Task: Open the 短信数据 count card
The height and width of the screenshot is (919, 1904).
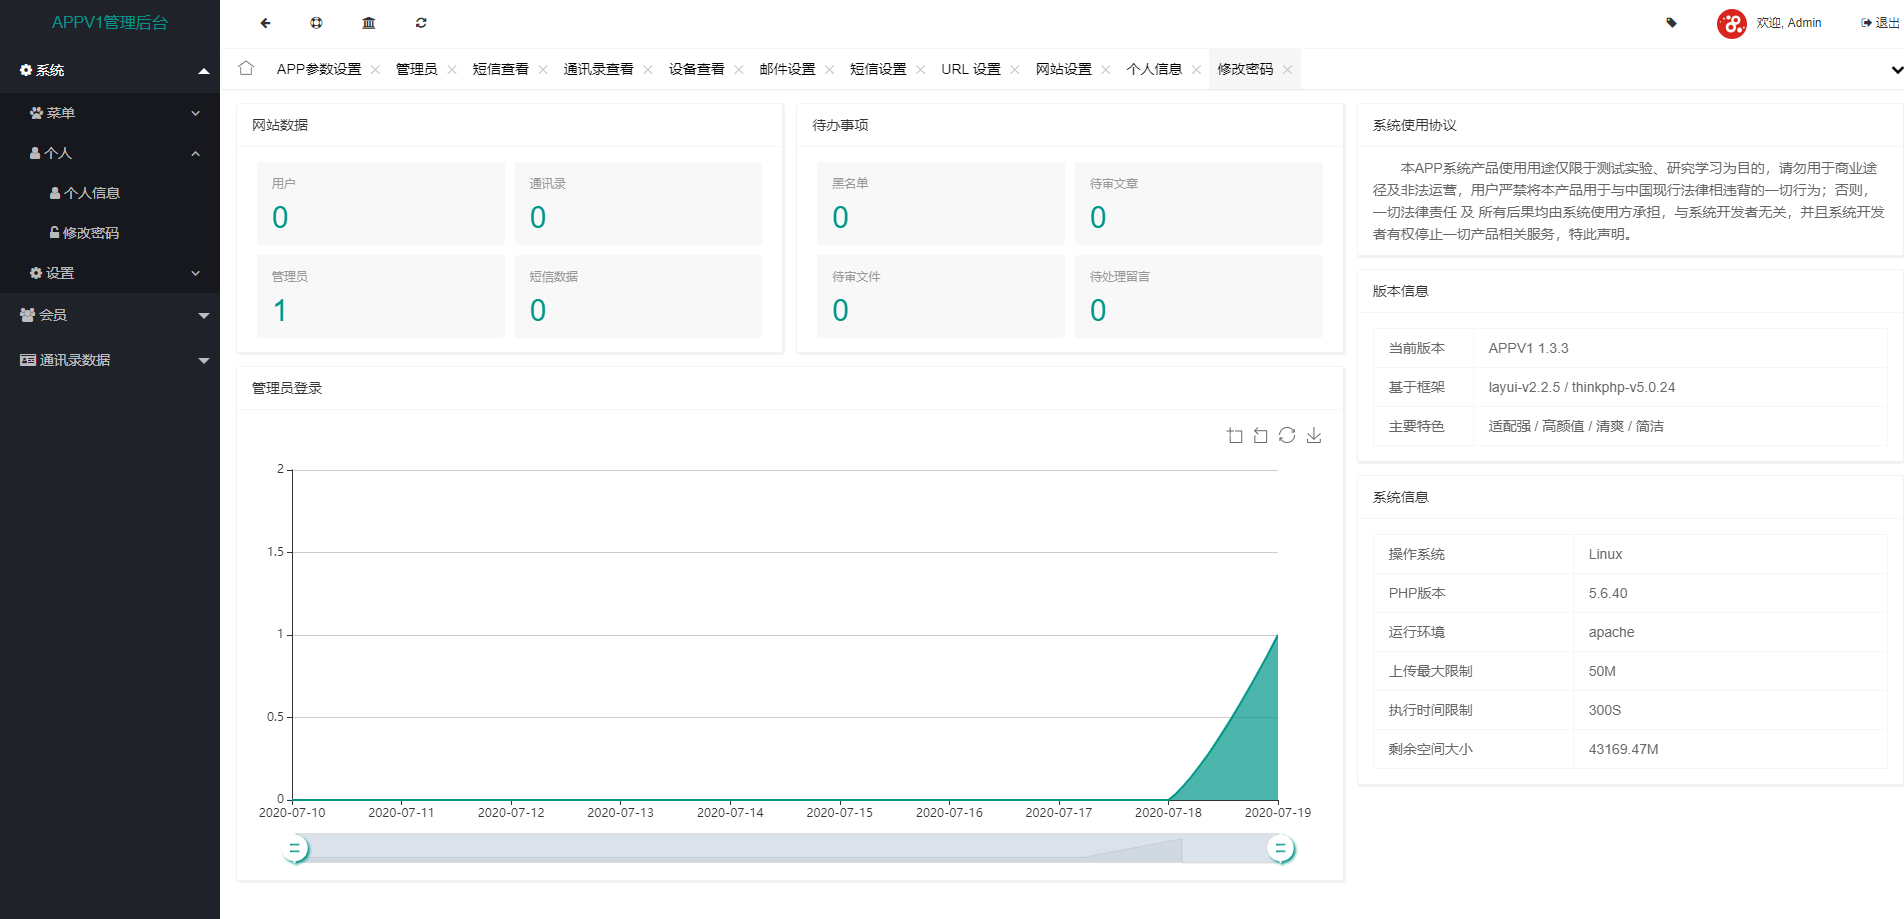Action: click(x=638, y=296)
